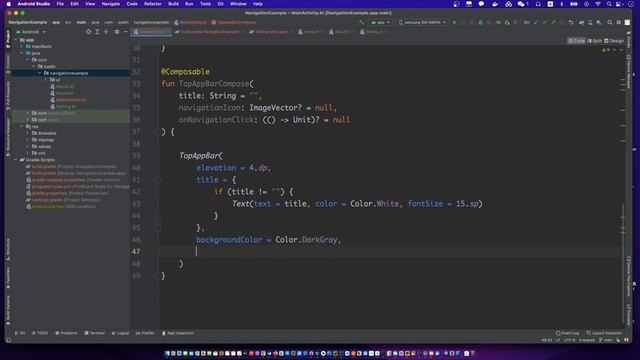
Task: Click line number 39 in gutter
Action: pyautogui.click(x=136, y=156)
